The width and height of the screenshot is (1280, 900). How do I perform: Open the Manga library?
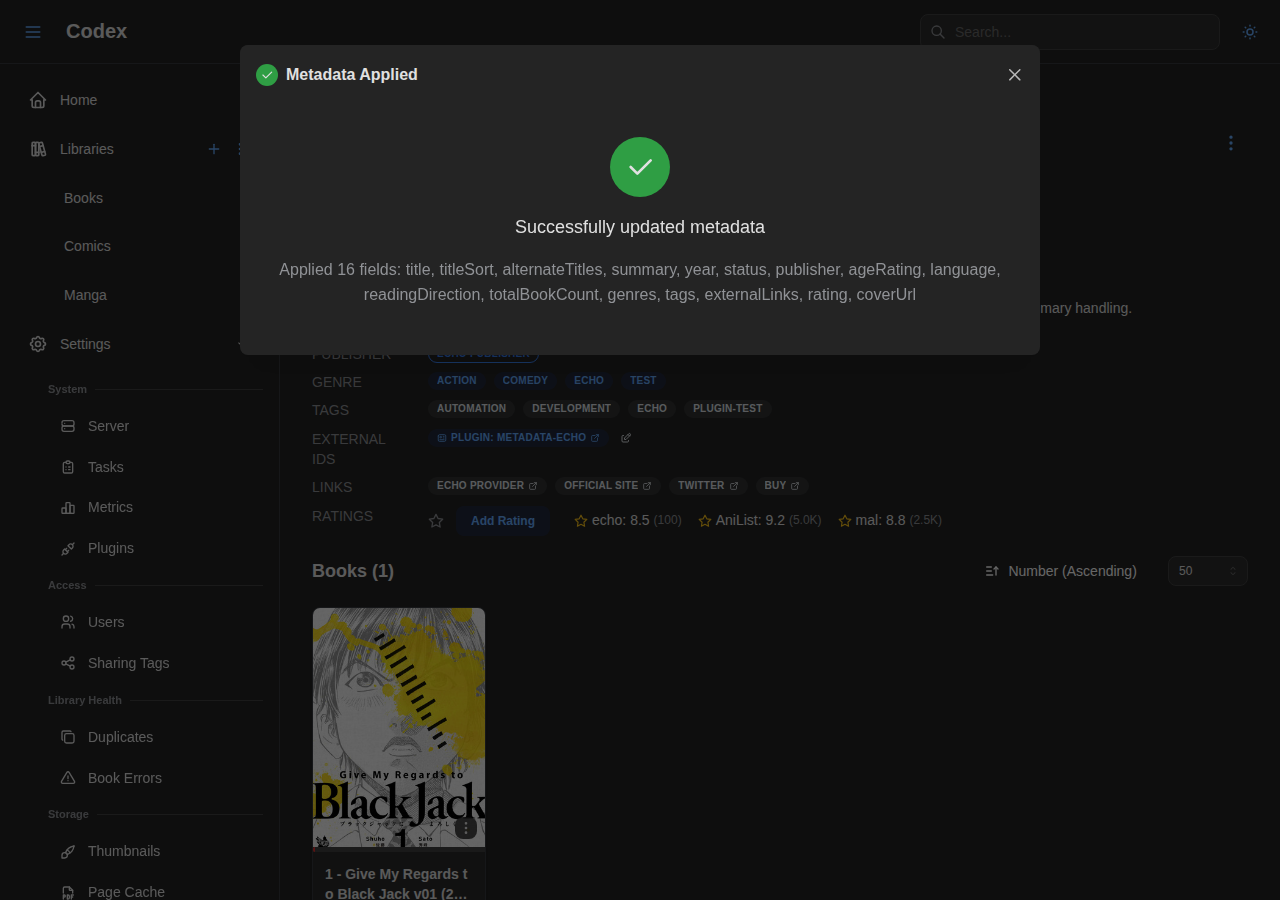(85, 295)
